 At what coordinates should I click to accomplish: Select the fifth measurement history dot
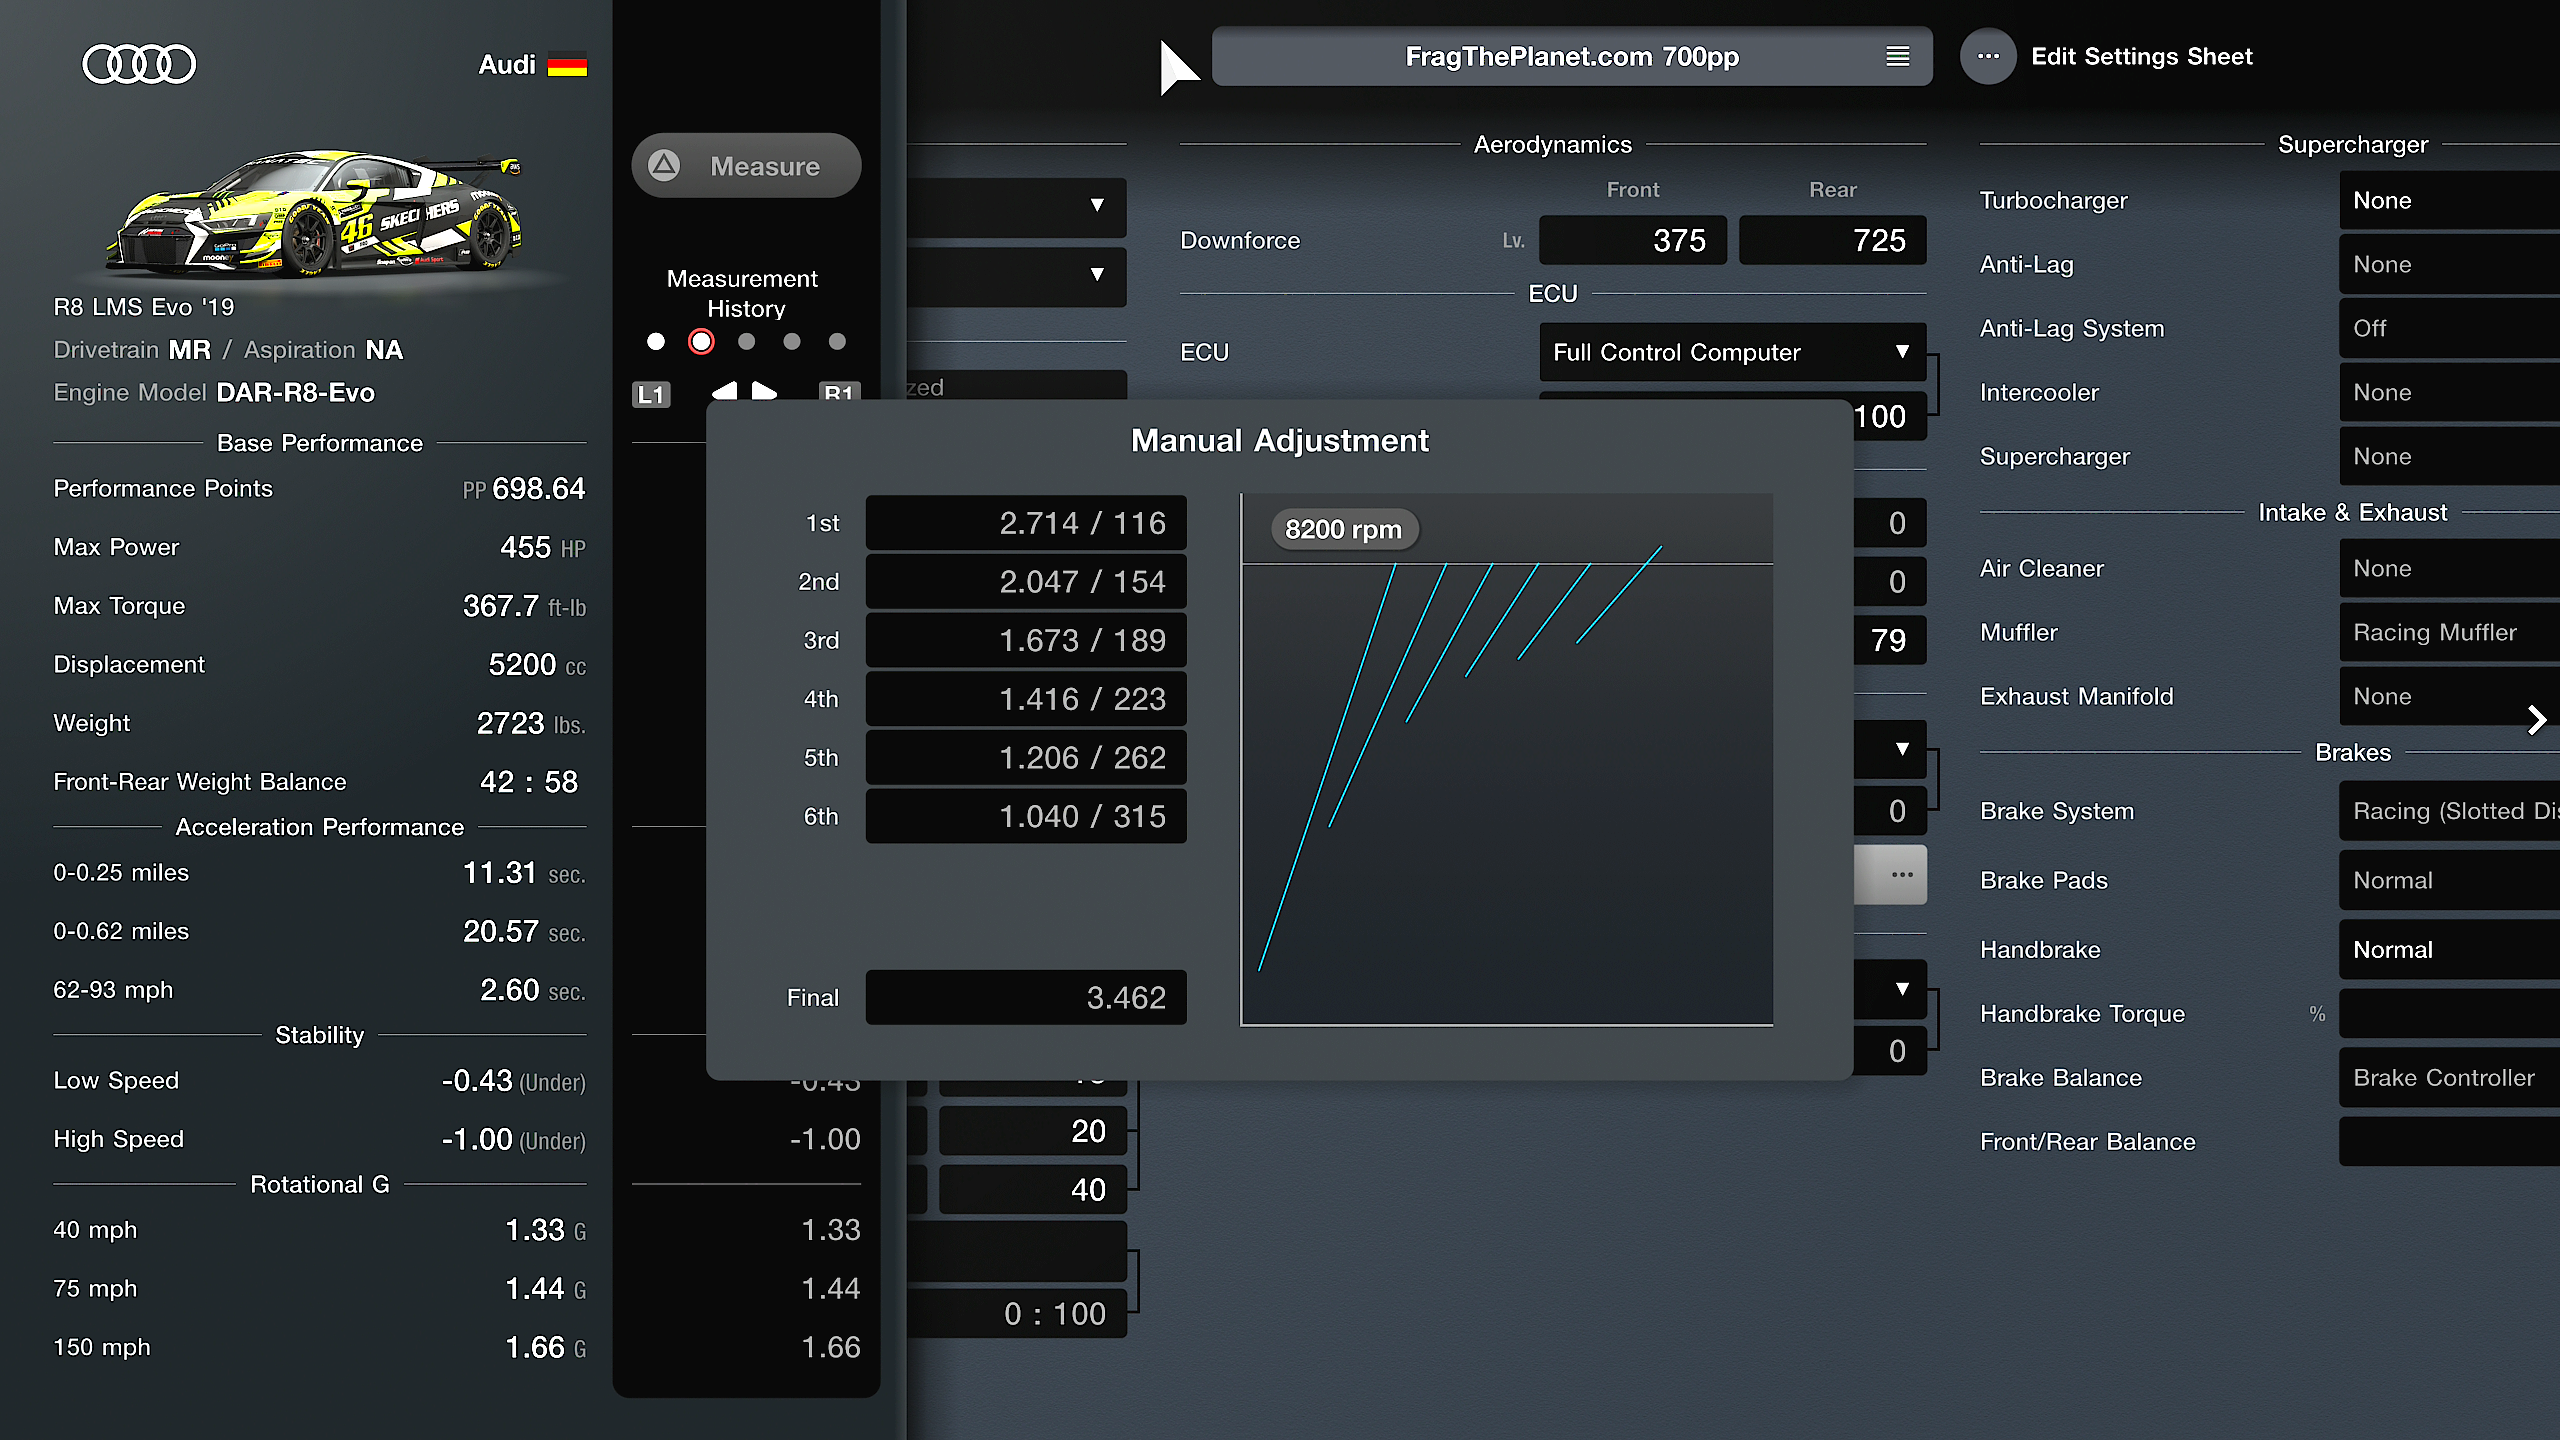(837, 342)
